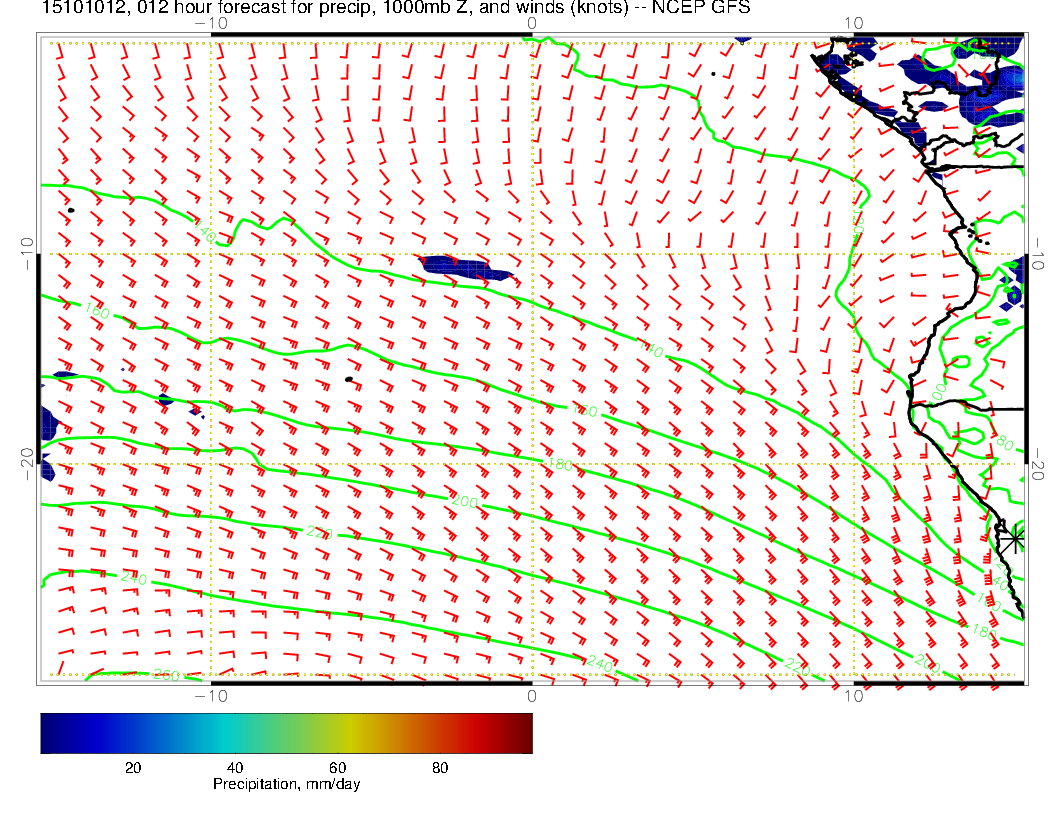Click the black asterisk marker on the coast
Screen dimensions: 1056x816
click(1015, 538)
